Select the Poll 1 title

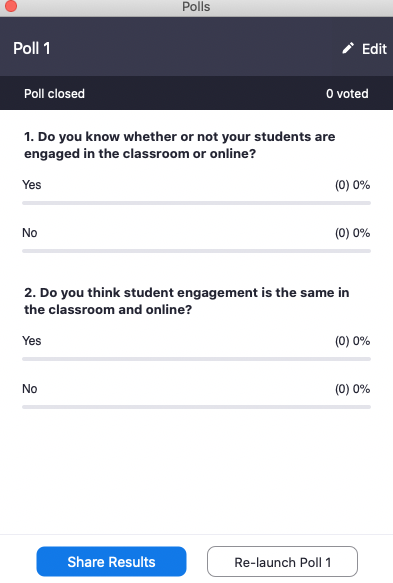coord(32,48)
